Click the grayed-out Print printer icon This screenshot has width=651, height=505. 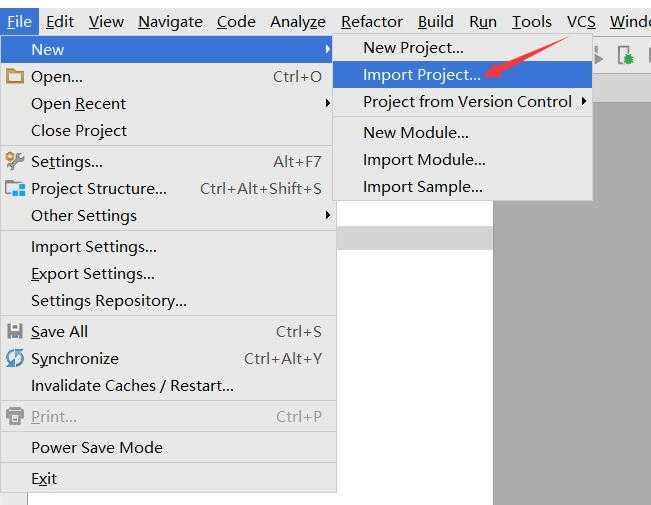[x=15, y=416]
